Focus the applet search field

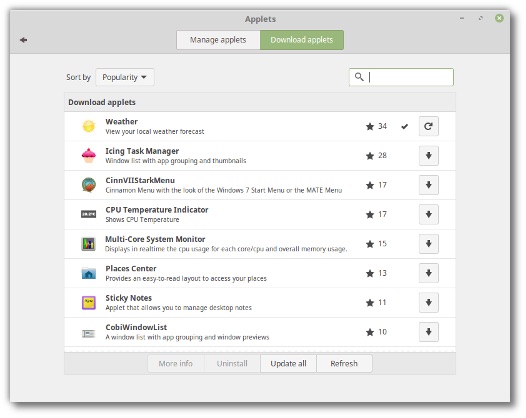401,77
